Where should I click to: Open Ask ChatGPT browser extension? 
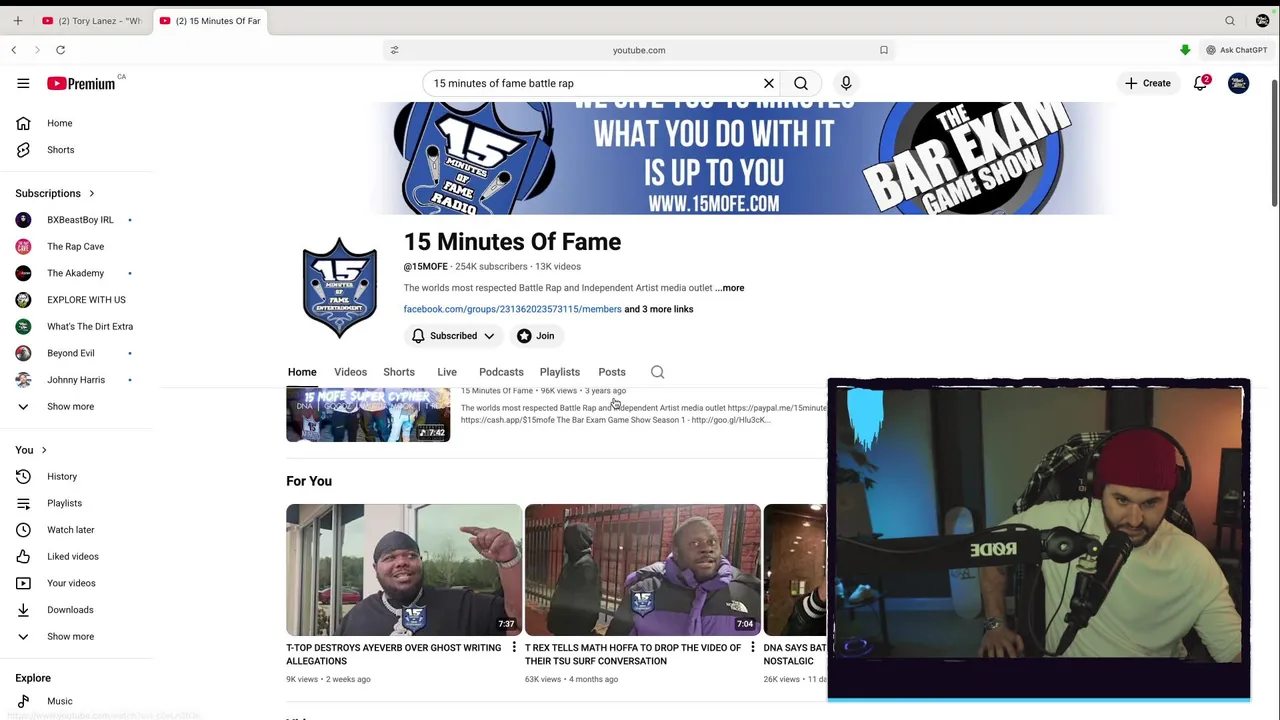coord(1237,50)
